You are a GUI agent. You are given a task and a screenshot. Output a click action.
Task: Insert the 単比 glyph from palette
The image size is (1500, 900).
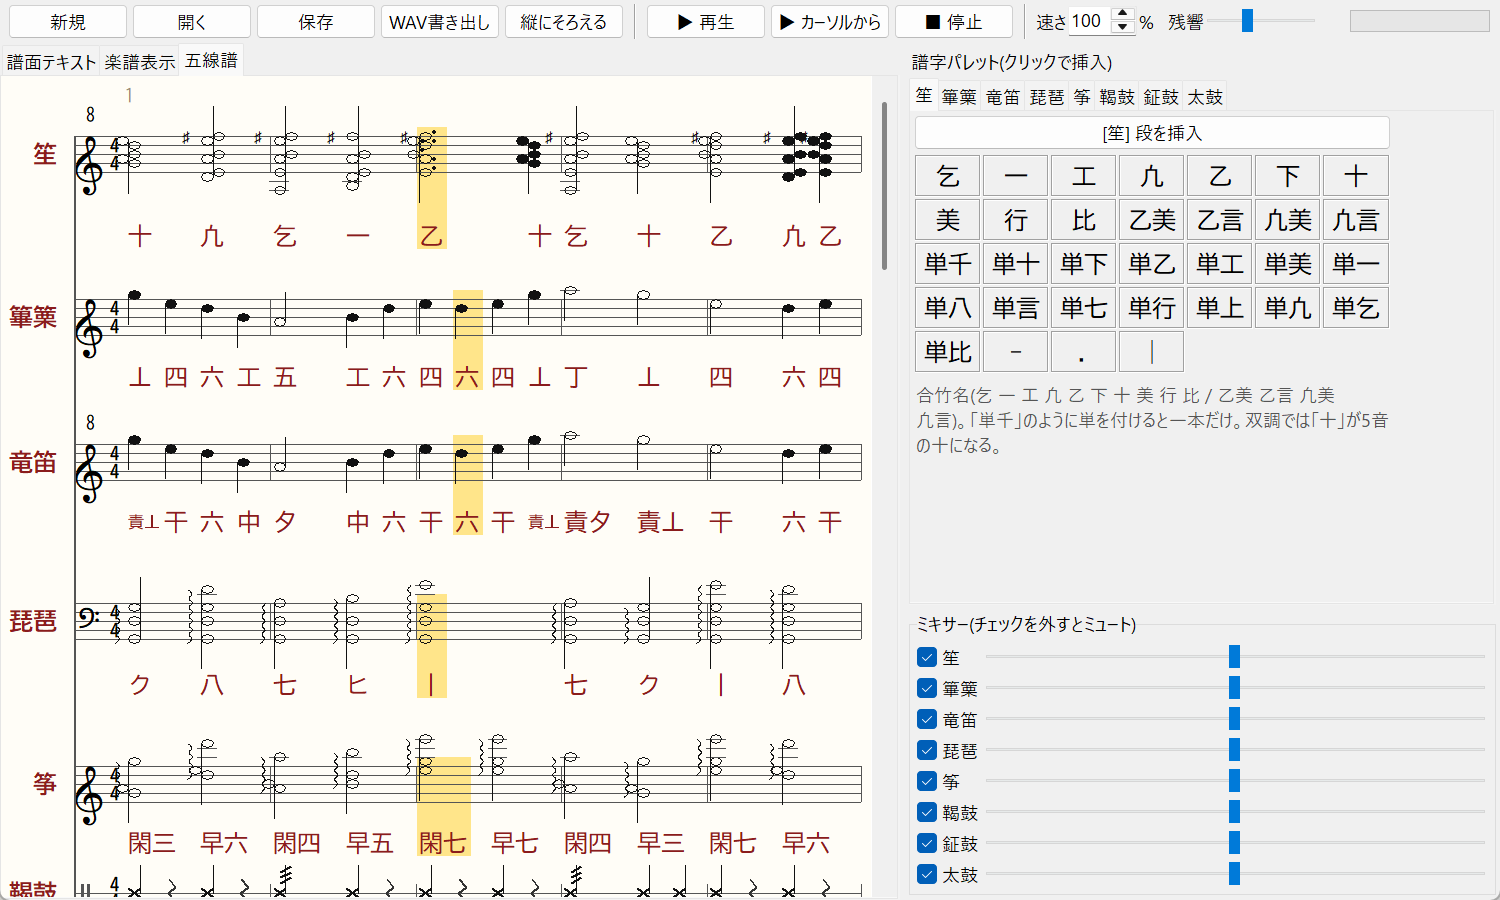[948, 352]
